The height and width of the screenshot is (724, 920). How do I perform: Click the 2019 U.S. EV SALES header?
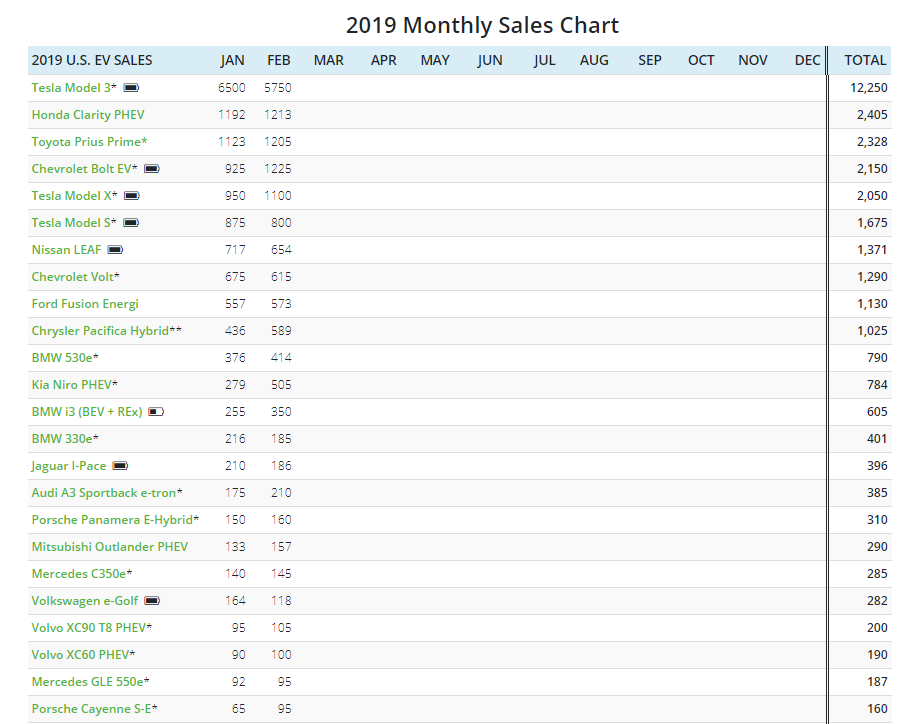(x=92, y=60)
